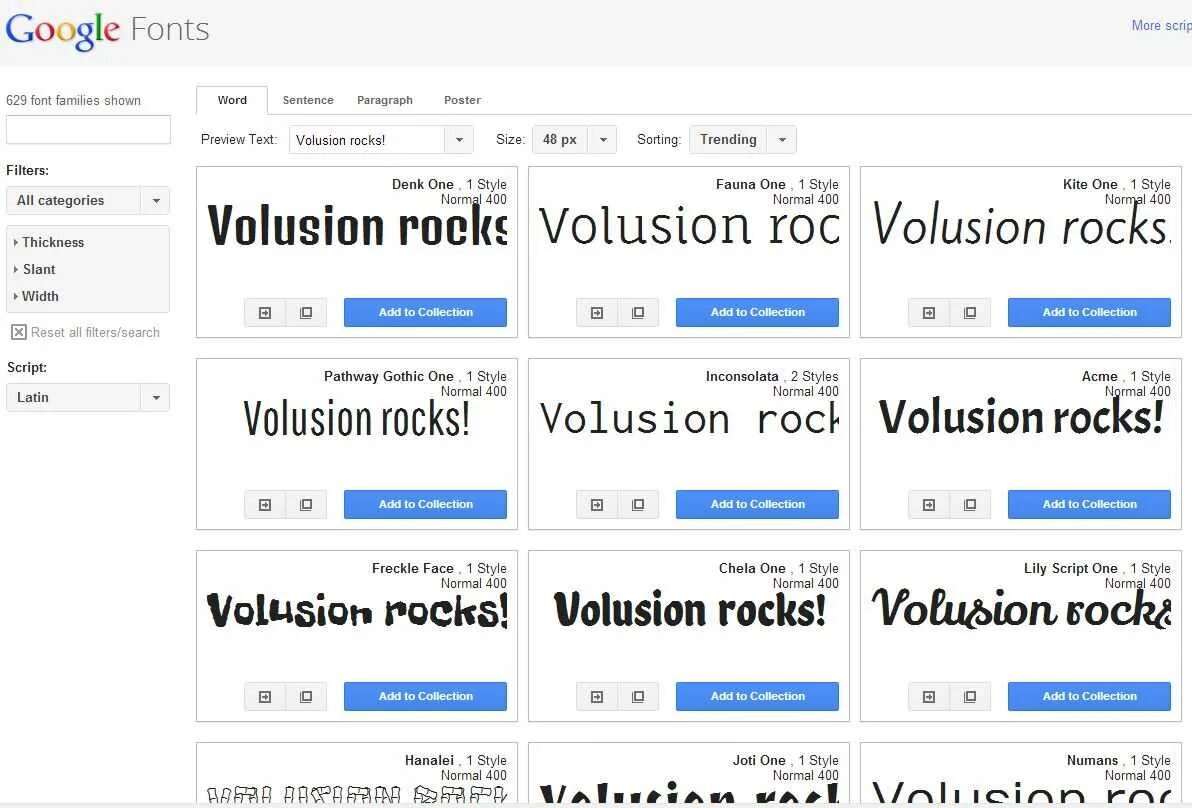Click pop-out icon on Chela One card

(639, 696)
